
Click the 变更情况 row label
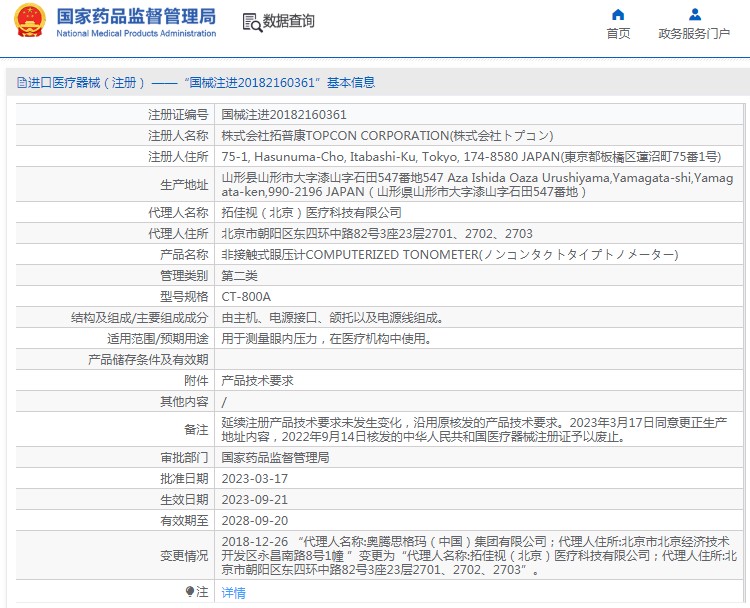184,555
